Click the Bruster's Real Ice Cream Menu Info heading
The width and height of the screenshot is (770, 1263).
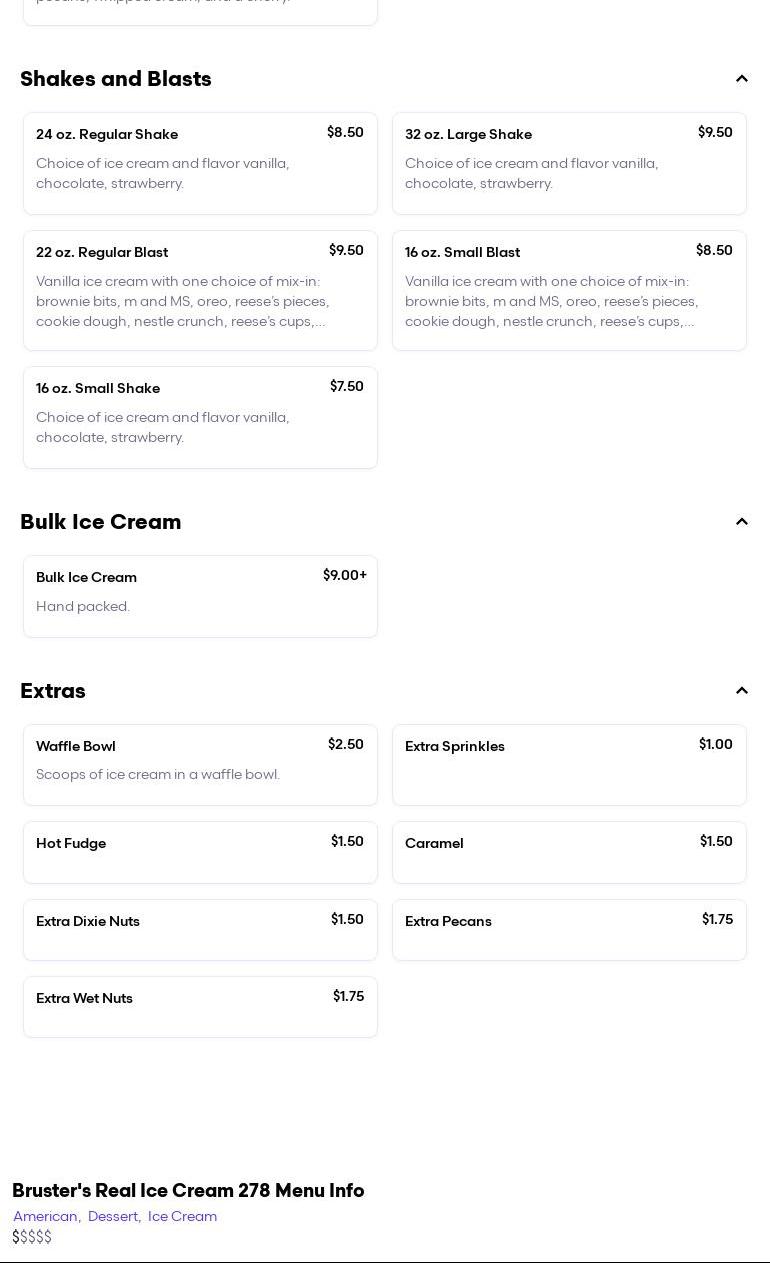(188, 1190)
